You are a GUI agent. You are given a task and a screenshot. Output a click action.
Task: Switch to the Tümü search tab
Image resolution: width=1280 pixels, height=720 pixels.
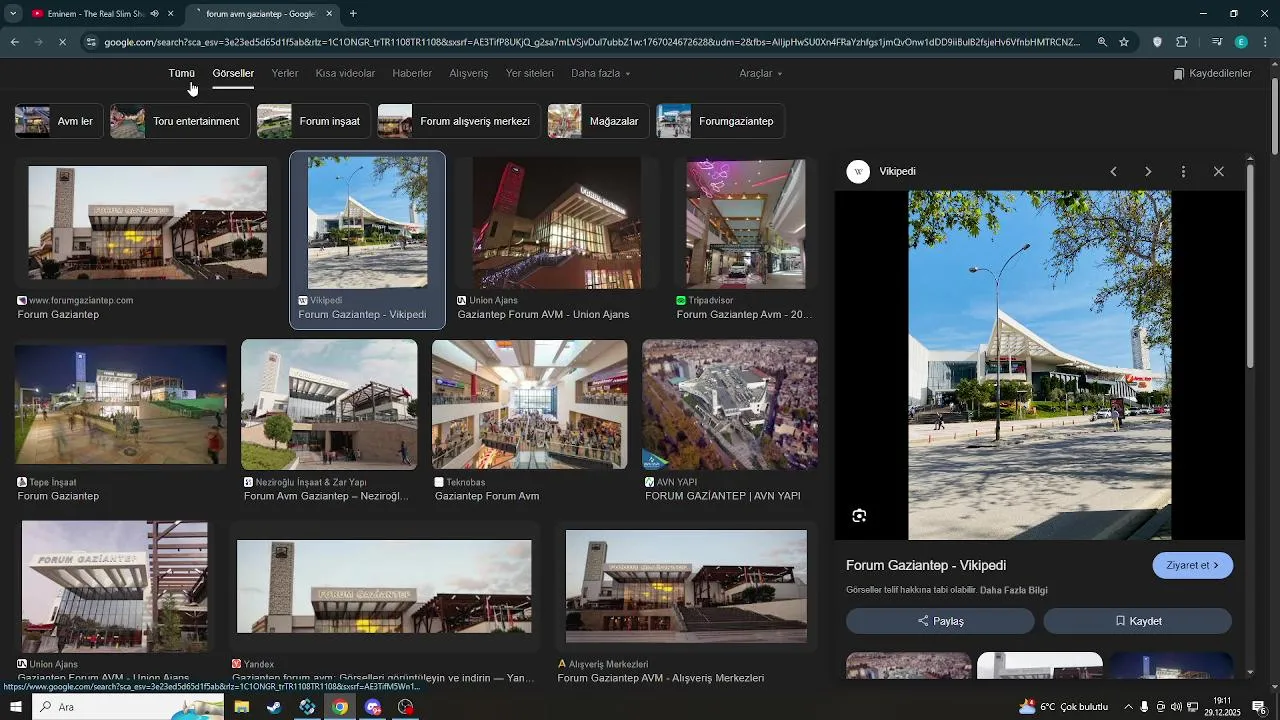click(181, 73)
